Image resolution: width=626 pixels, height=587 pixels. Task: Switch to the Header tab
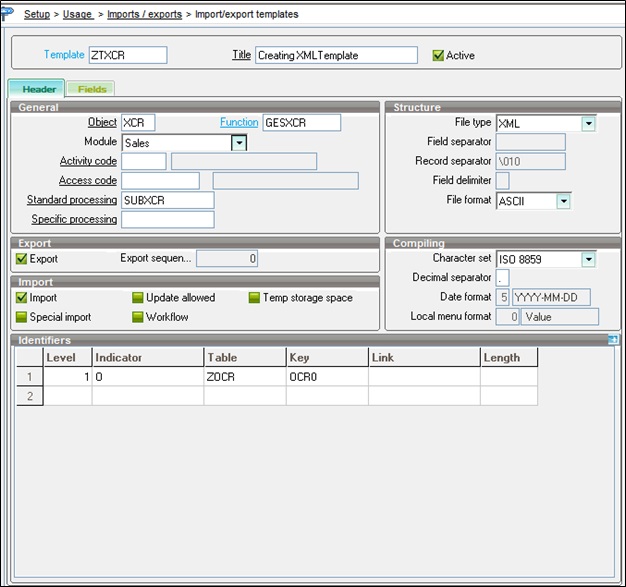(39, 89)
